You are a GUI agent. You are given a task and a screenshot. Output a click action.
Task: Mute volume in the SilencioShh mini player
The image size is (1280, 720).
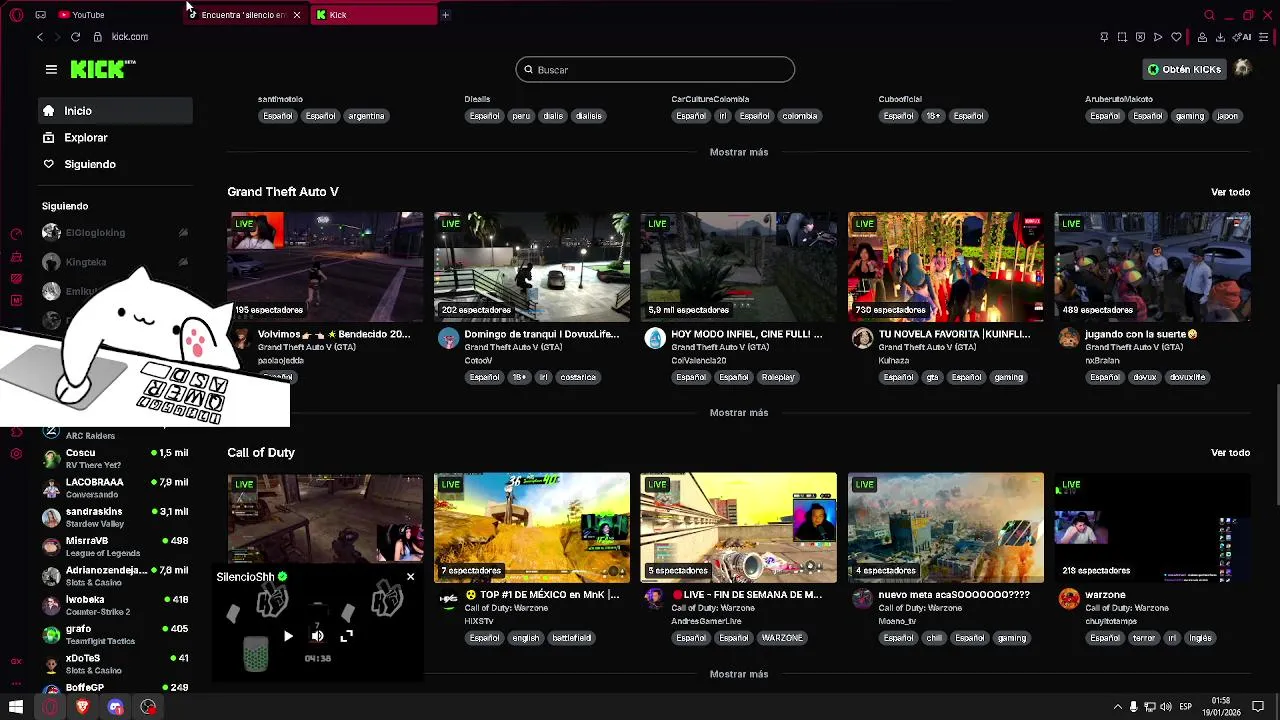(x=317, y=636)
